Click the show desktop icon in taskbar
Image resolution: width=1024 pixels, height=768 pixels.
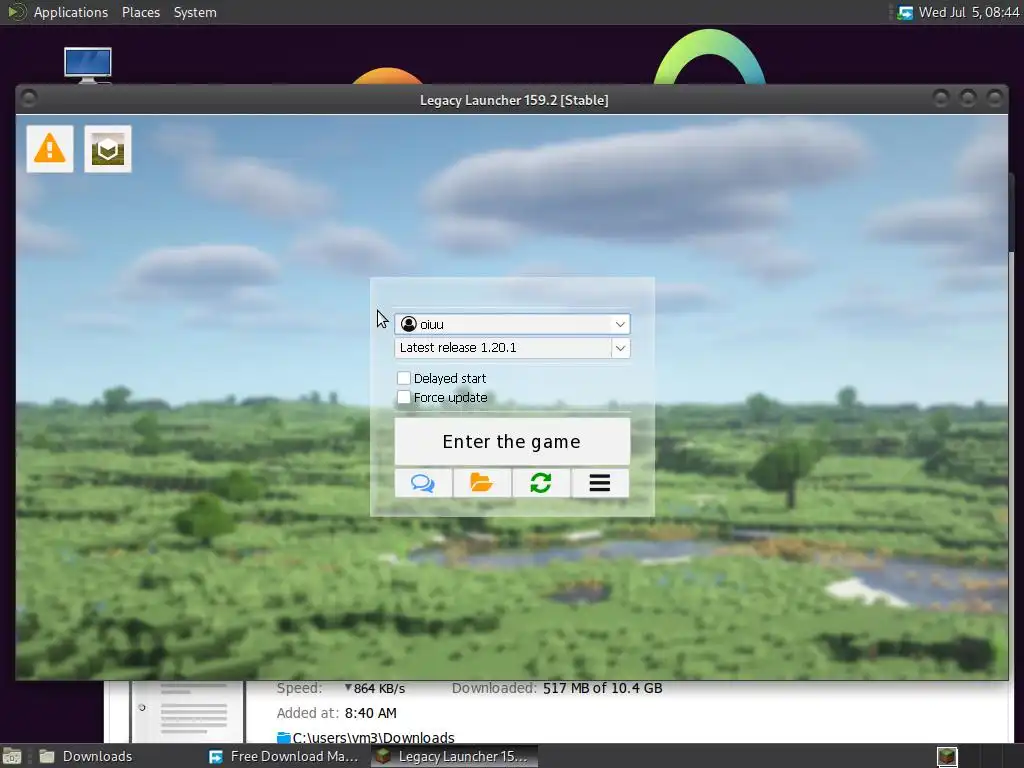(x=12, y=757)
